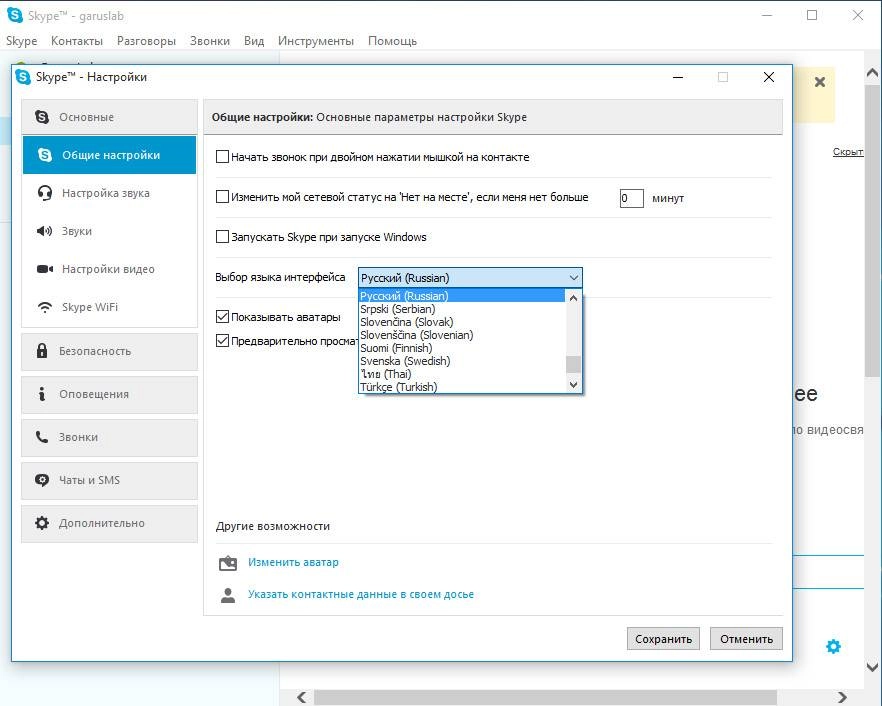Click the blue gear icon in main Skype window
Screen dimensions: 882x706
(x=833, y=646)
